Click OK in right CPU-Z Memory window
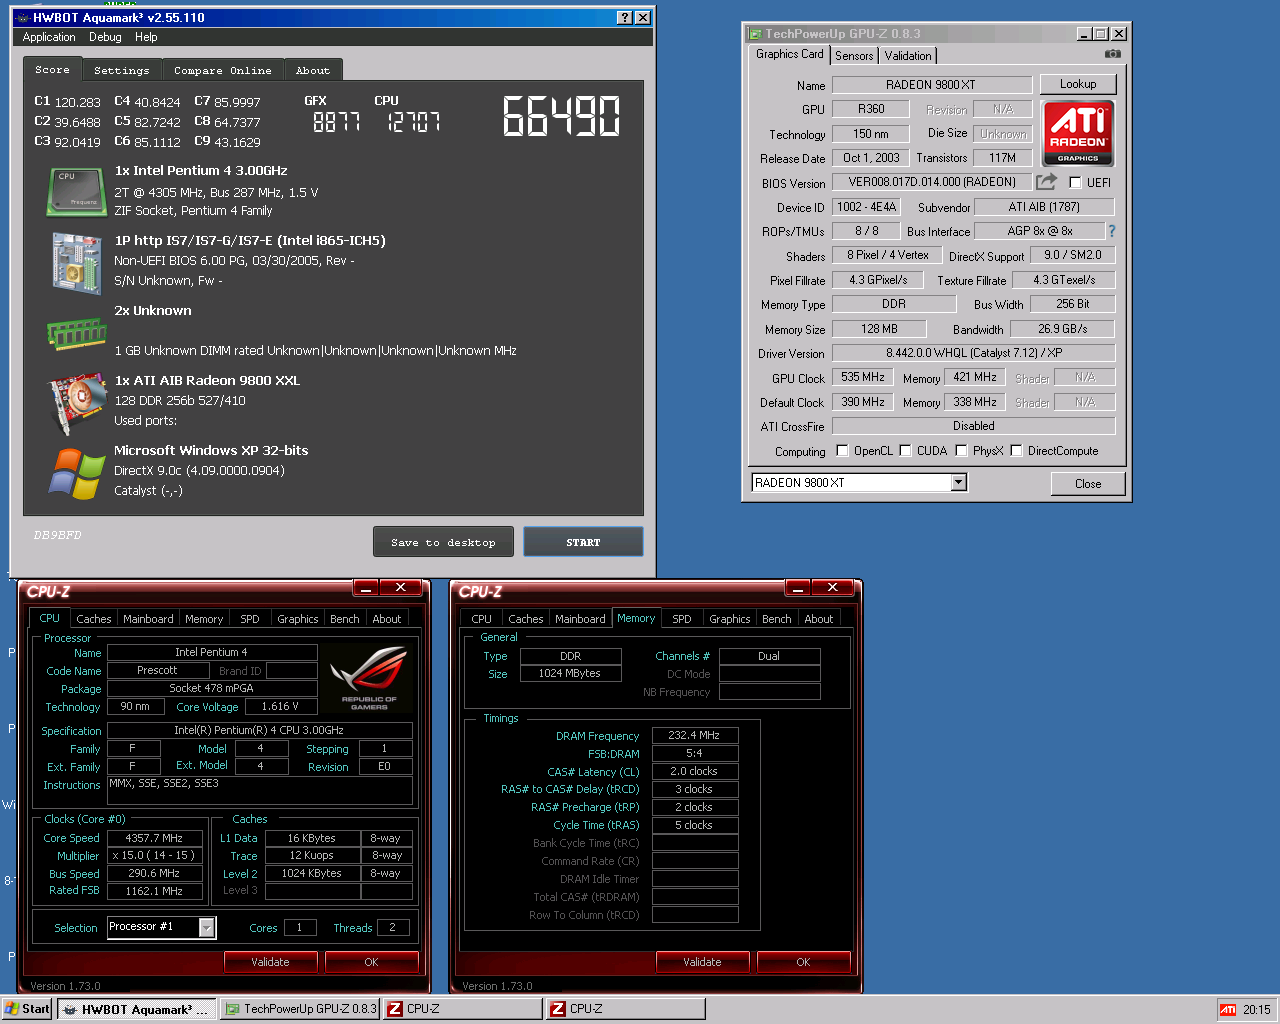The width and height of the screenshot is (1280, 1024). pyautogui.click(x=803, y=962)
